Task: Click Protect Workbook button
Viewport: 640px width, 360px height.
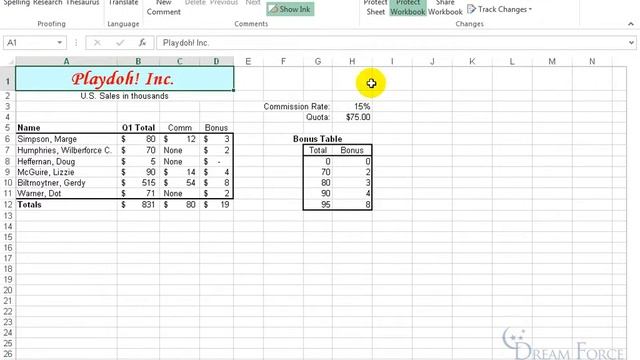Action: pyautogui.click(x=407, y=8)
